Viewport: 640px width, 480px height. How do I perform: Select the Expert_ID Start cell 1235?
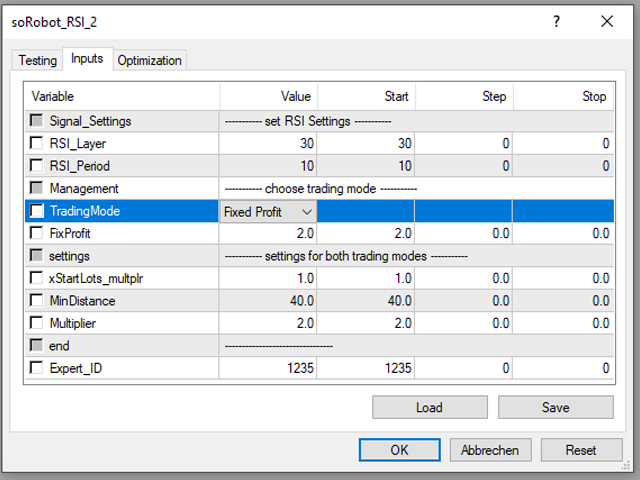click(x=366, y=368)
